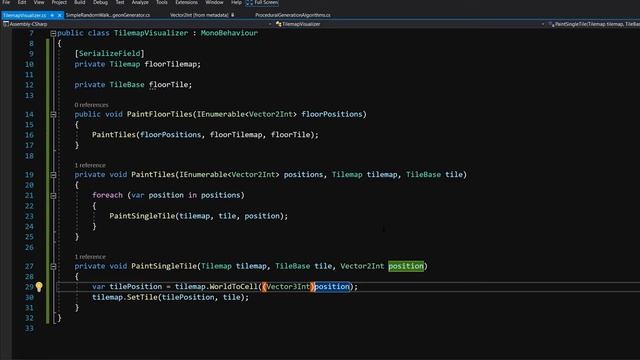Open the Build menu
640x360 pixels.
(80, 2)
